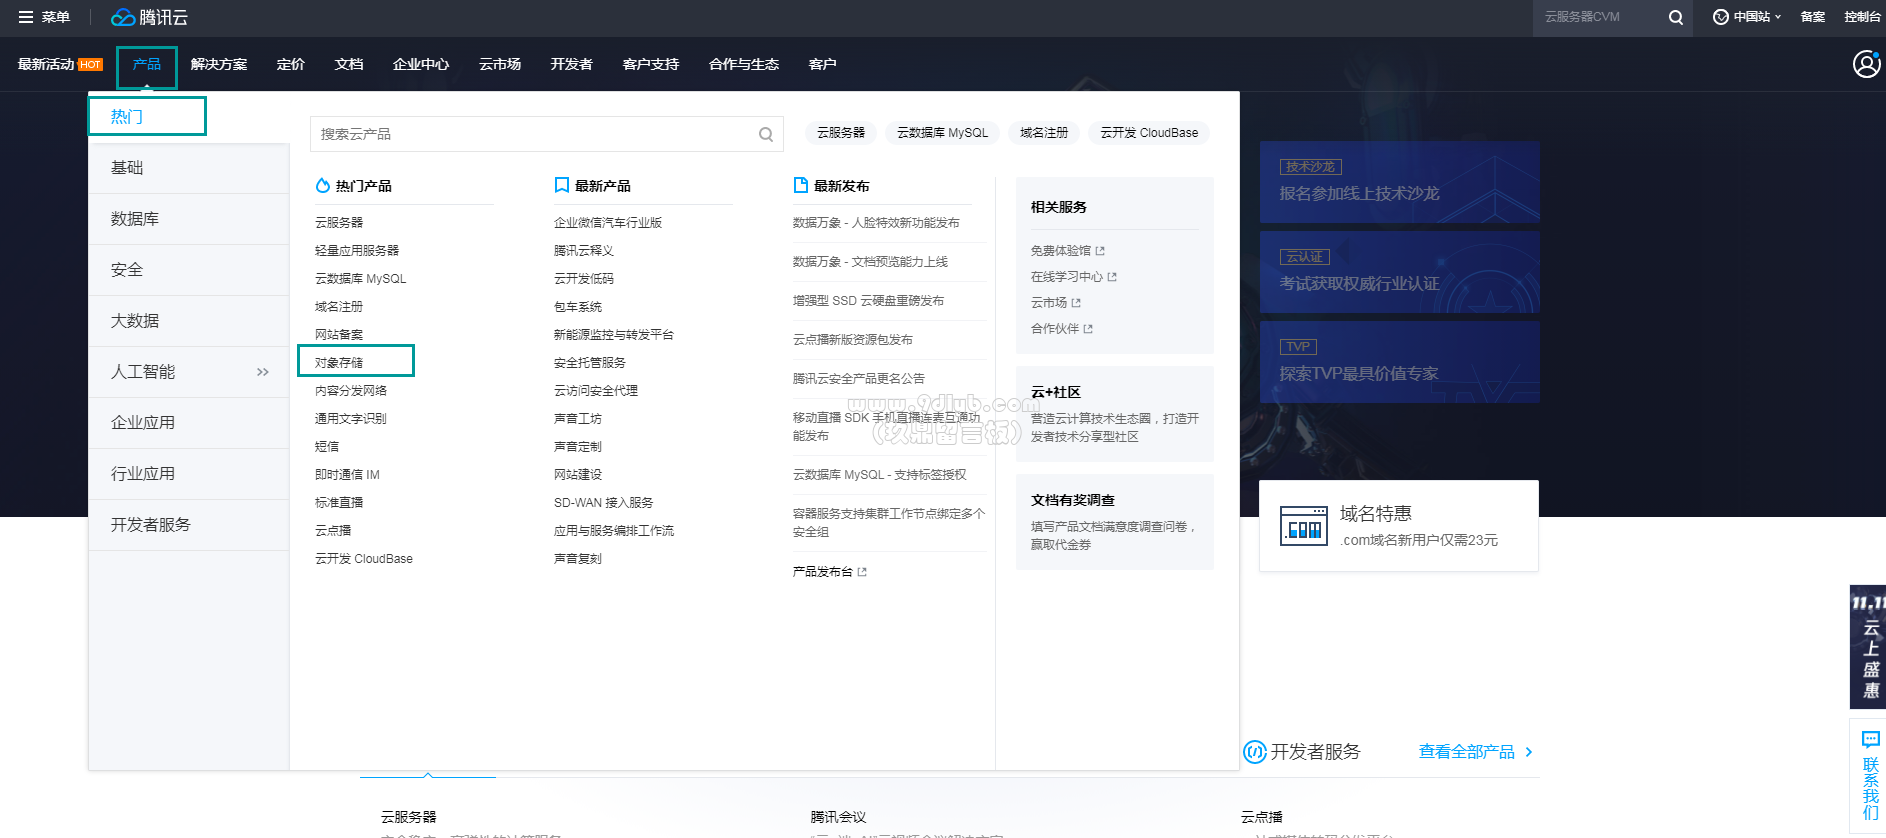
Task: Open the user account avatar icon
Action: (1866, 64)
